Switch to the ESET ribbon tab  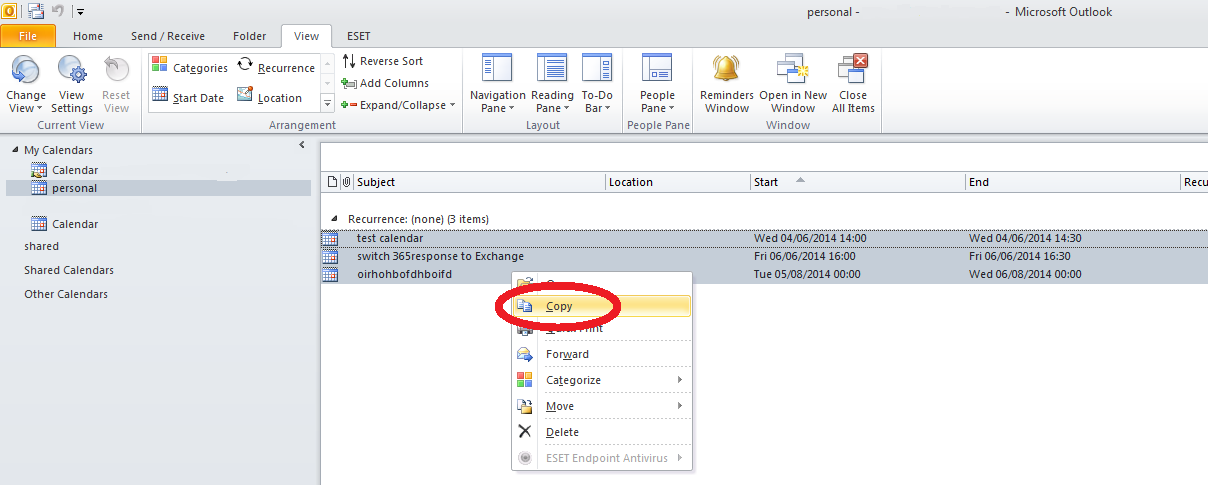pyautogui.click(x=358, y=36)
